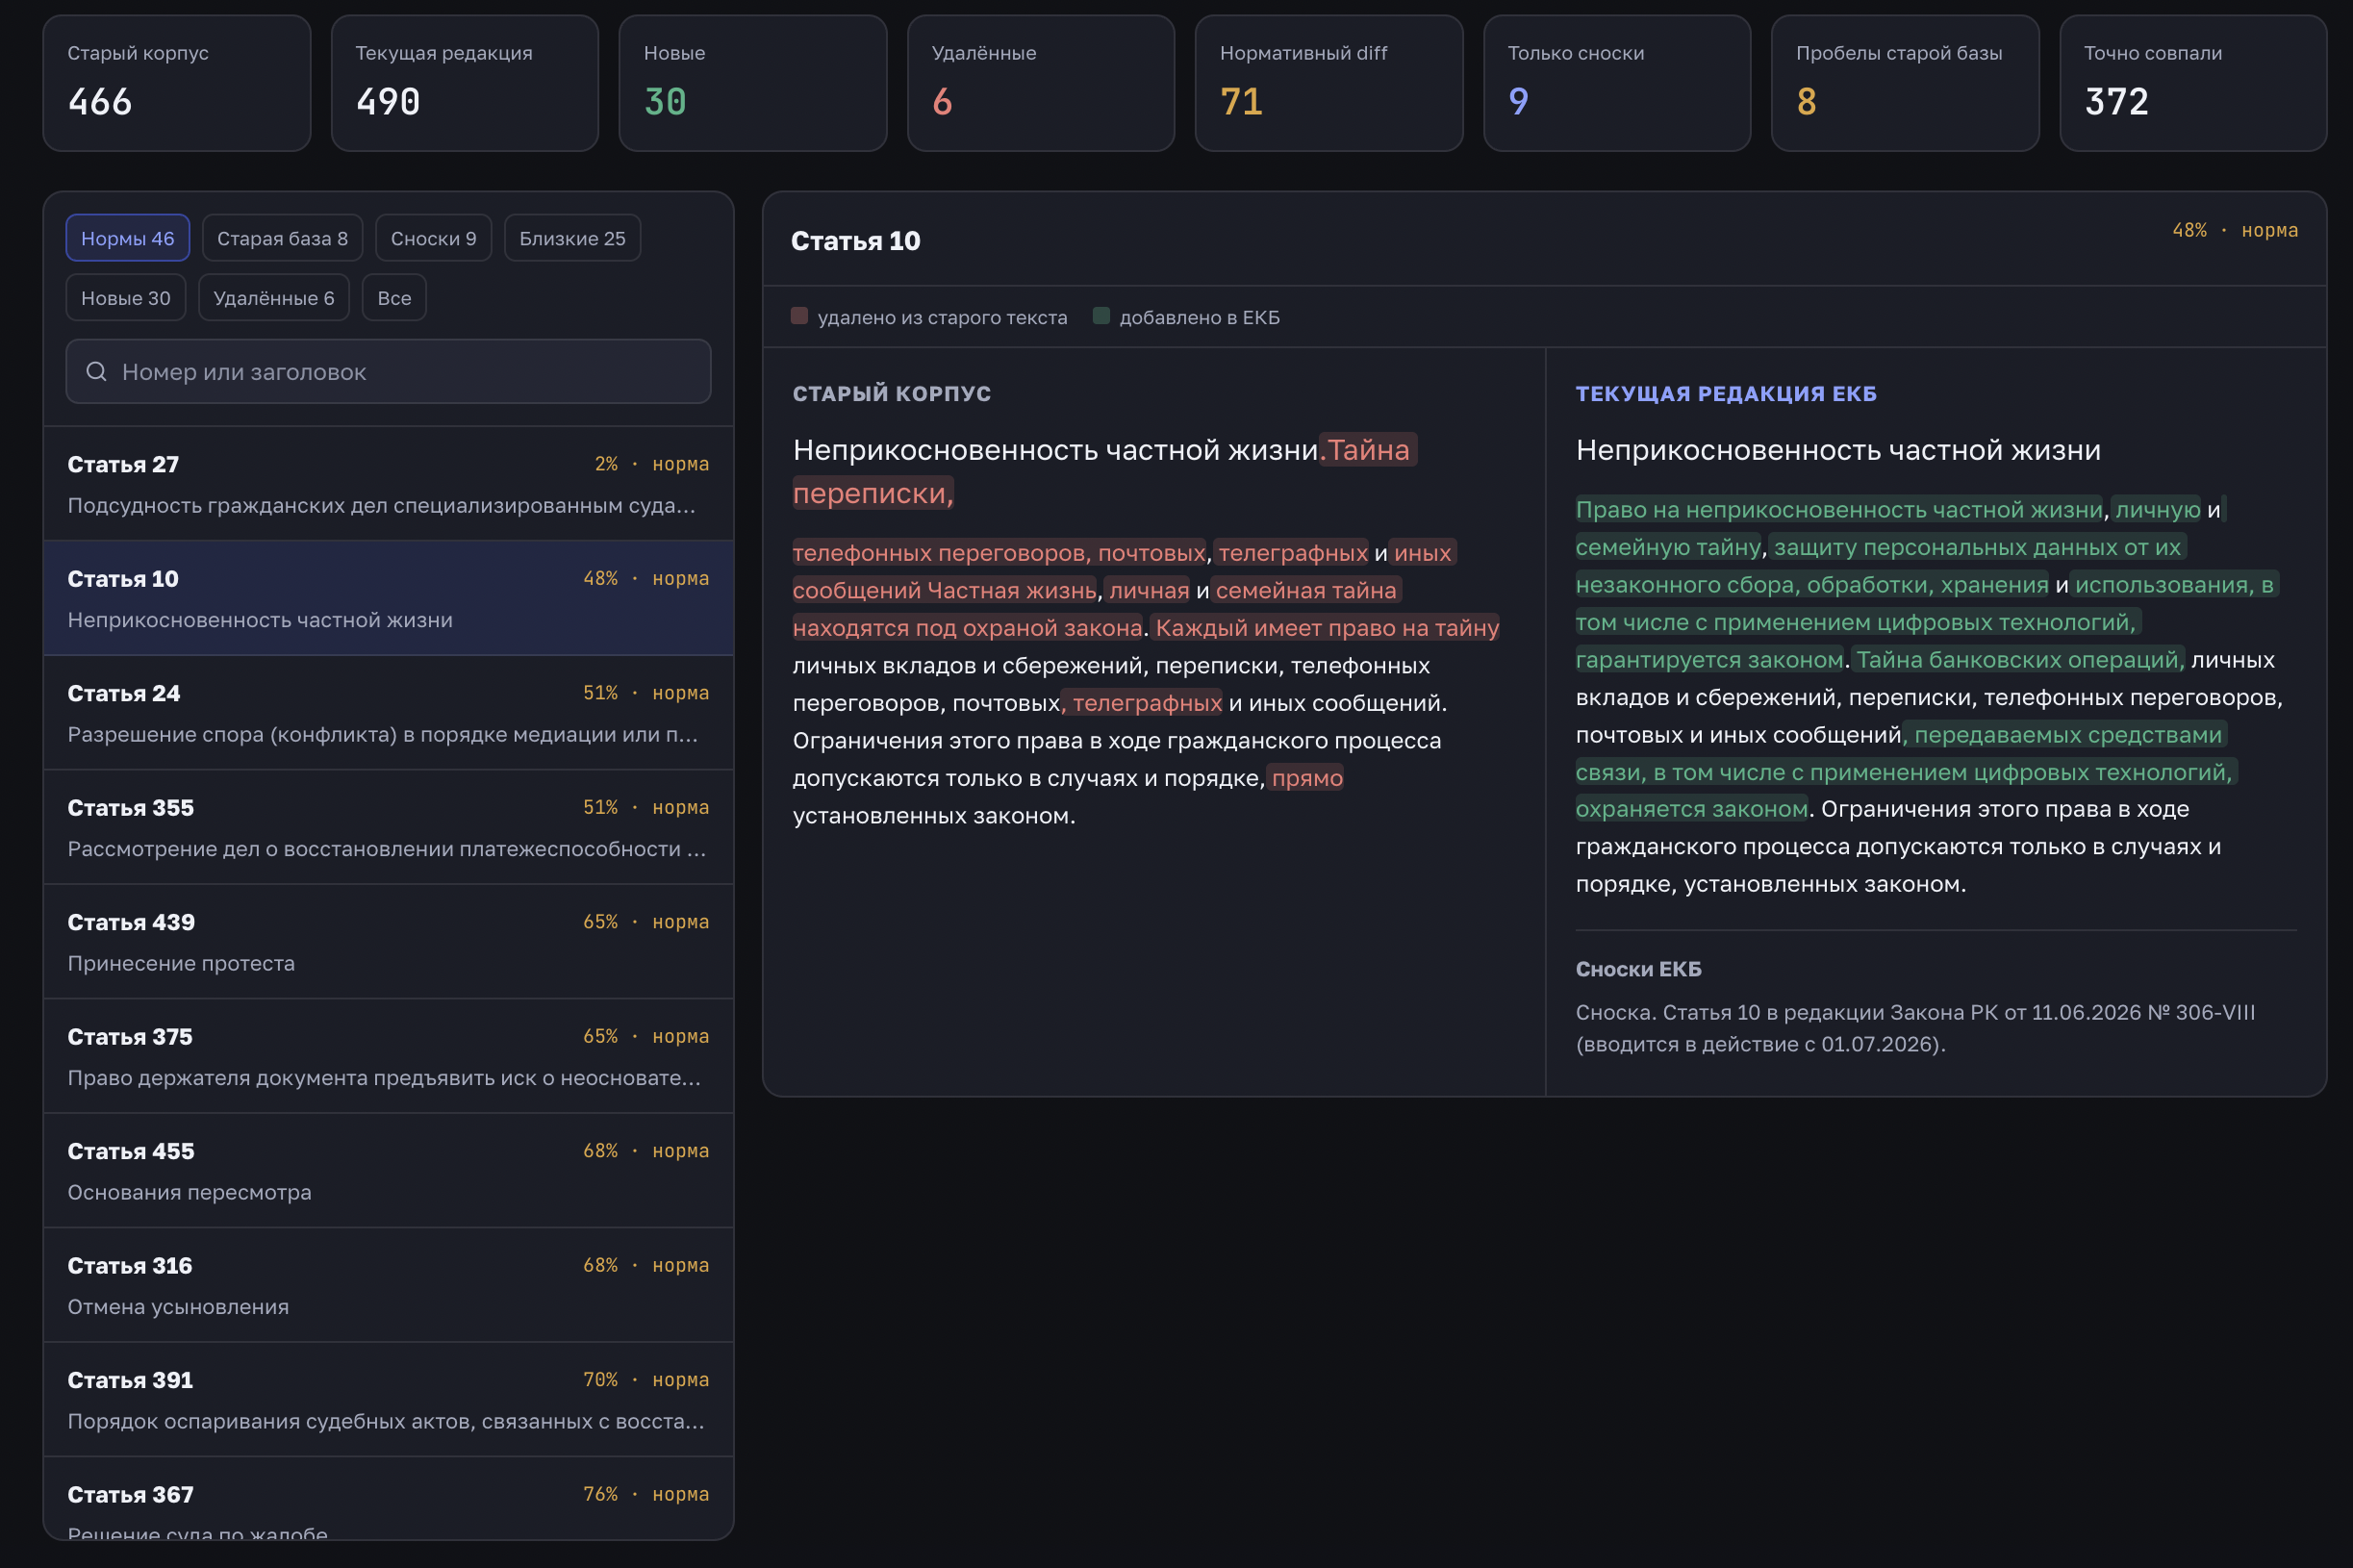Select Статья 24 about mediation
The width and height of the screenshot is (2353, 1568).
tap(388, 713)
